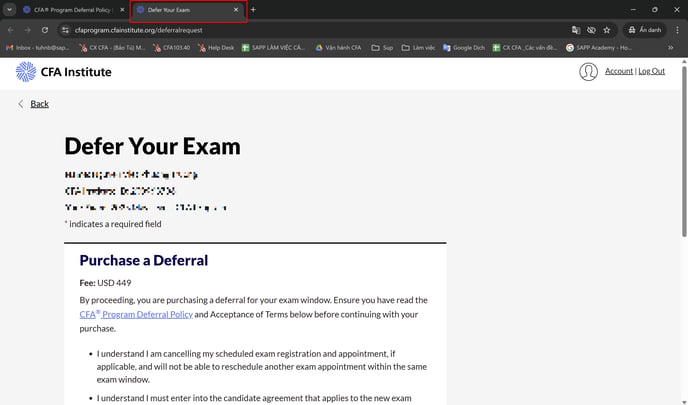
Task: Click the CFA Institute logo
Action: pyautogui.click(x=64, y=72)
